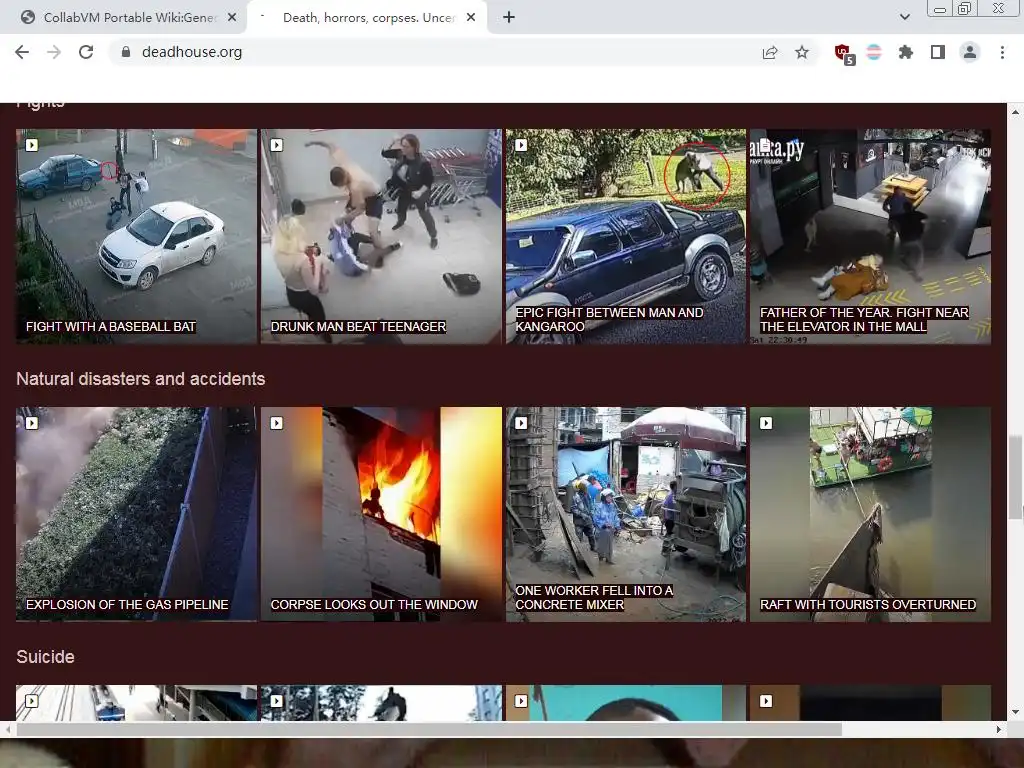Click play icon on Drunk Man Beat Teenager
Viewport: 1024px width, 768px height.
point(276,145)
